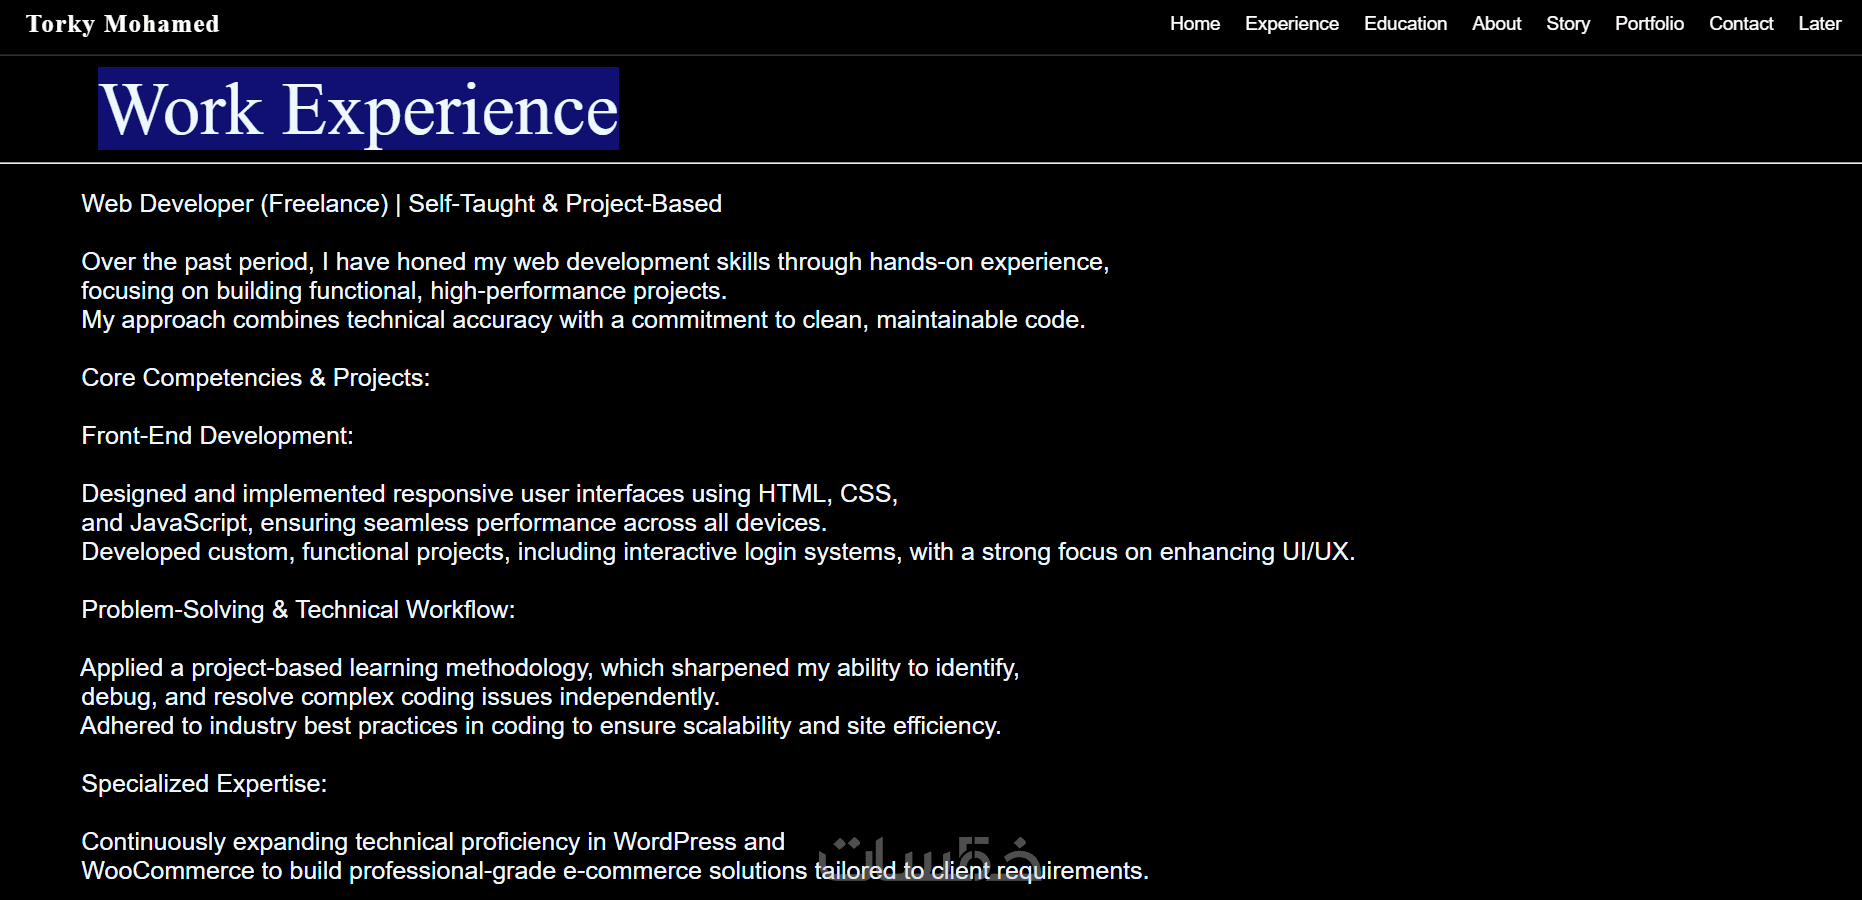1862x900 pixels.
Task: Click the Contact nav link
Action: [x=1741, y=23]
